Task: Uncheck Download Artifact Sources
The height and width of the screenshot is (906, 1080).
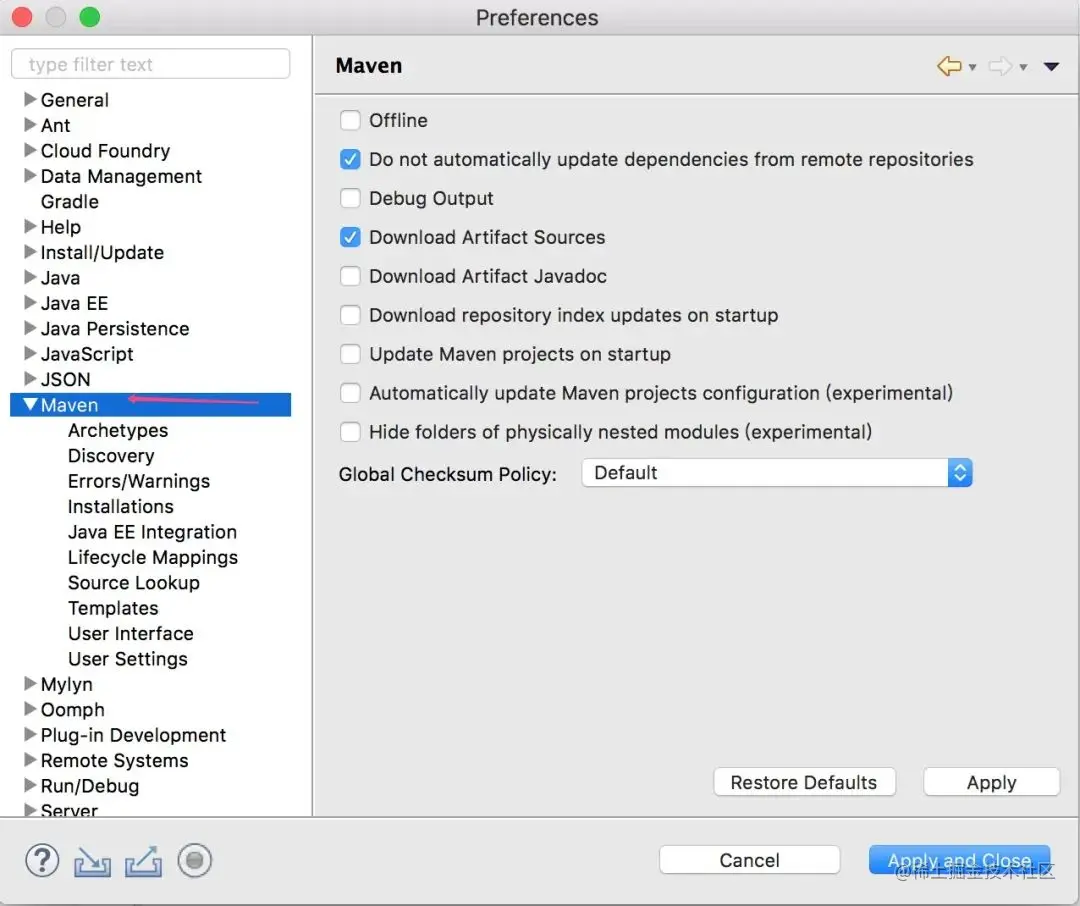Action: [350, 237]
